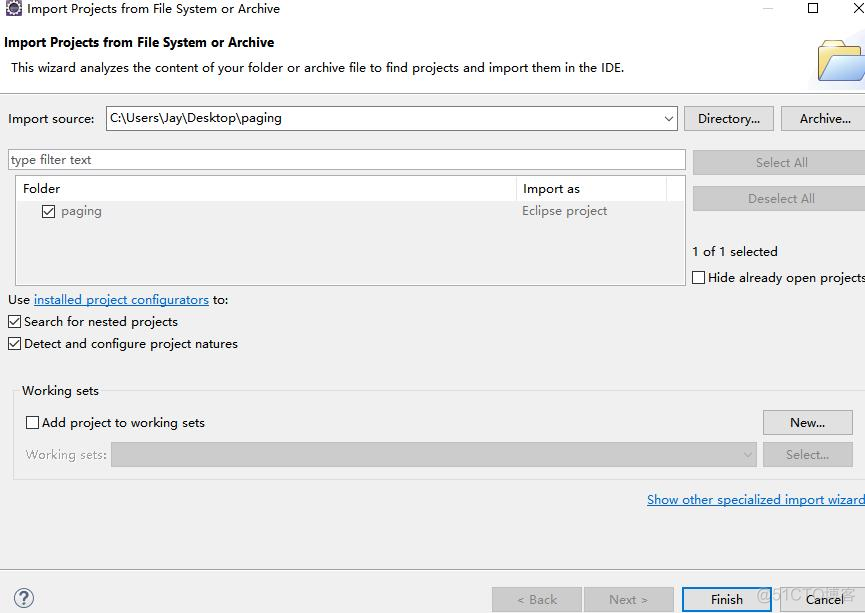Maximize the import dialog window
Screen dimensions: 865x613
(x=812, y=9)
